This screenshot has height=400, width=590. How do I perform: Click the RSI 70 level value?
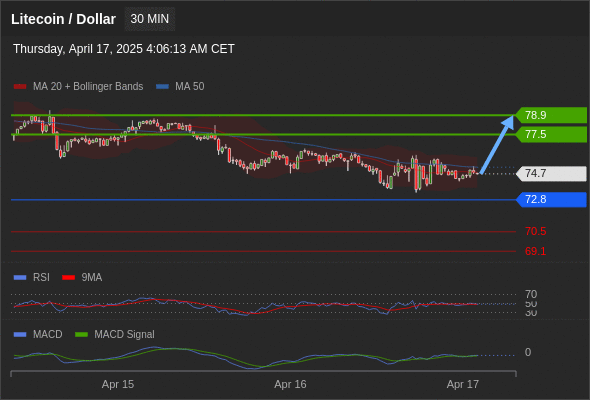(x=531, y=294)
